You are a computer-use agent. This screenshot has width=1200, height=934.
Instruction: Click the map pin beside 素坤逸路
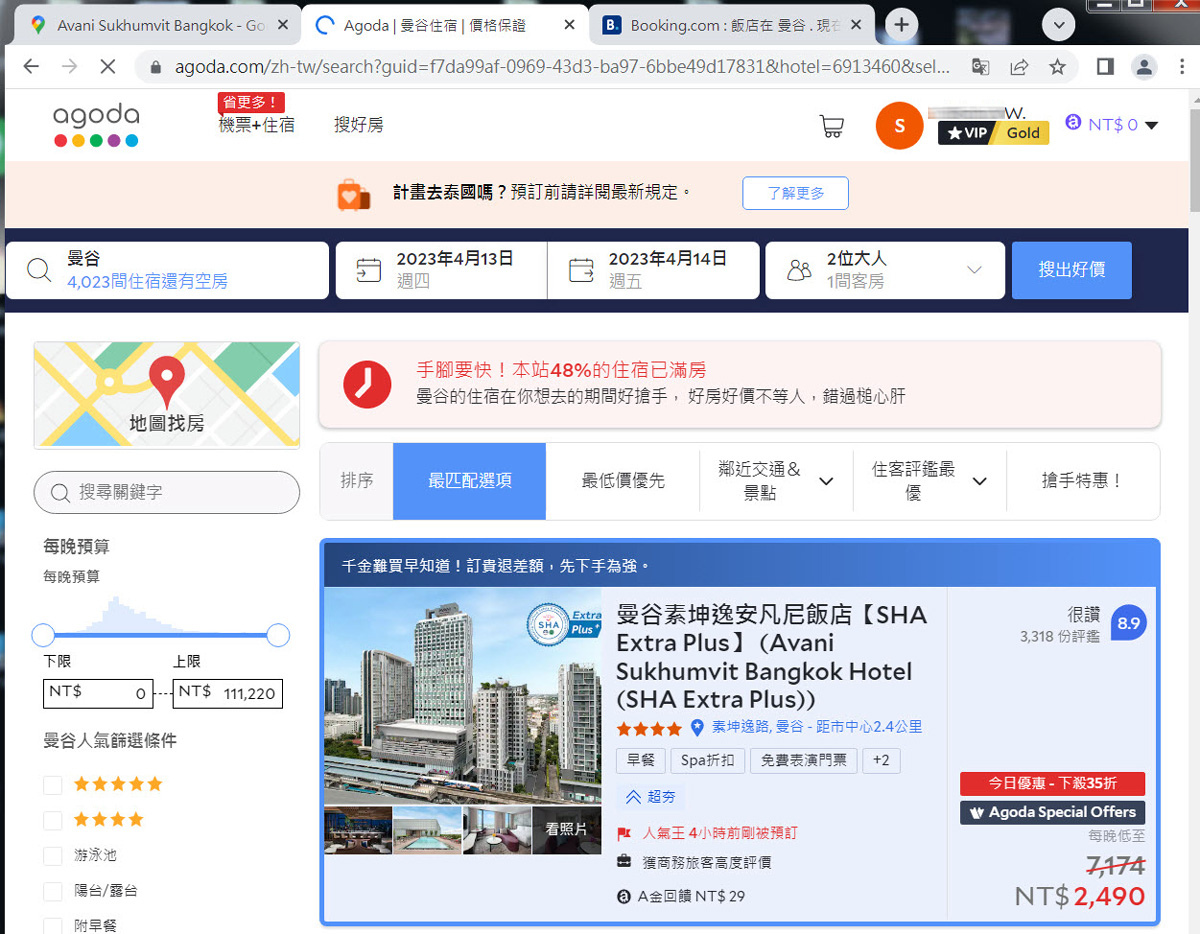point(697,728)
